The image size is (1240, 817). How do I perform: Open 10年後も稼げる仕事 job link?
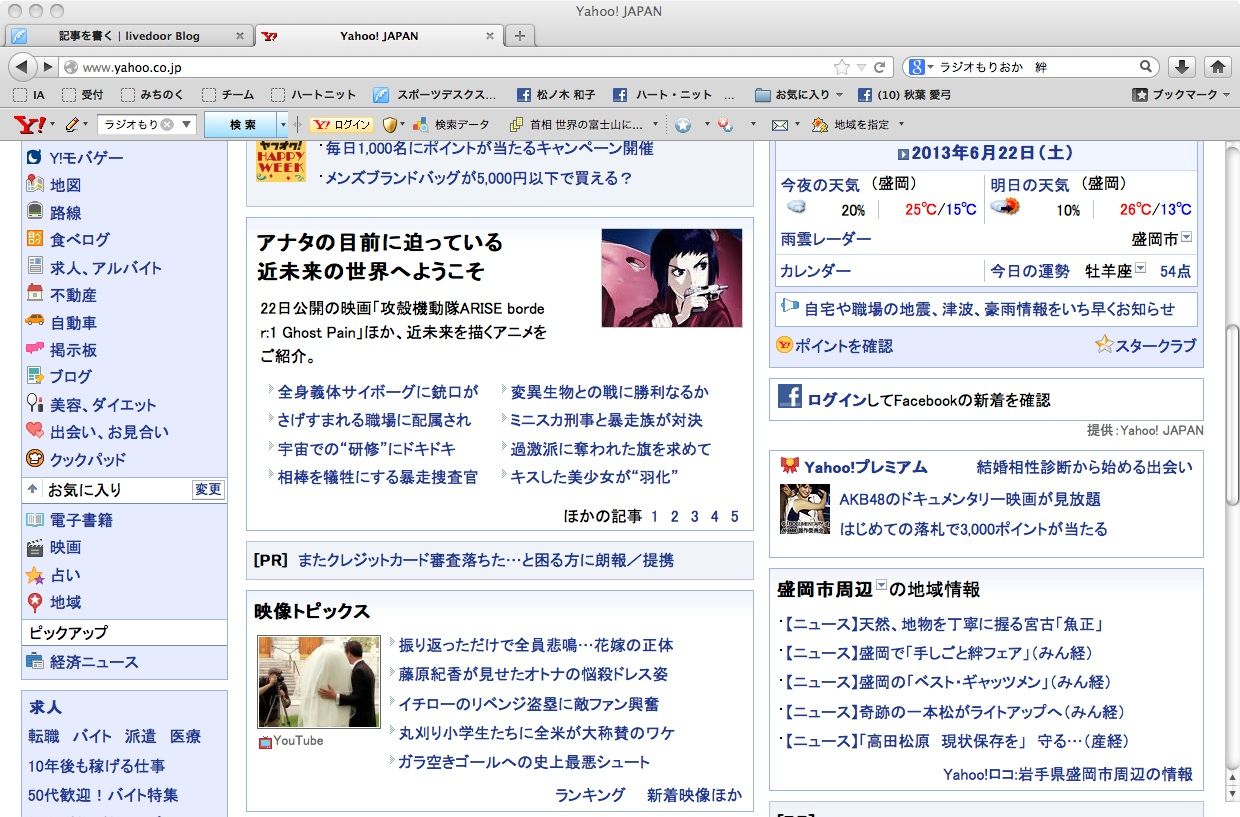point(97,766)
